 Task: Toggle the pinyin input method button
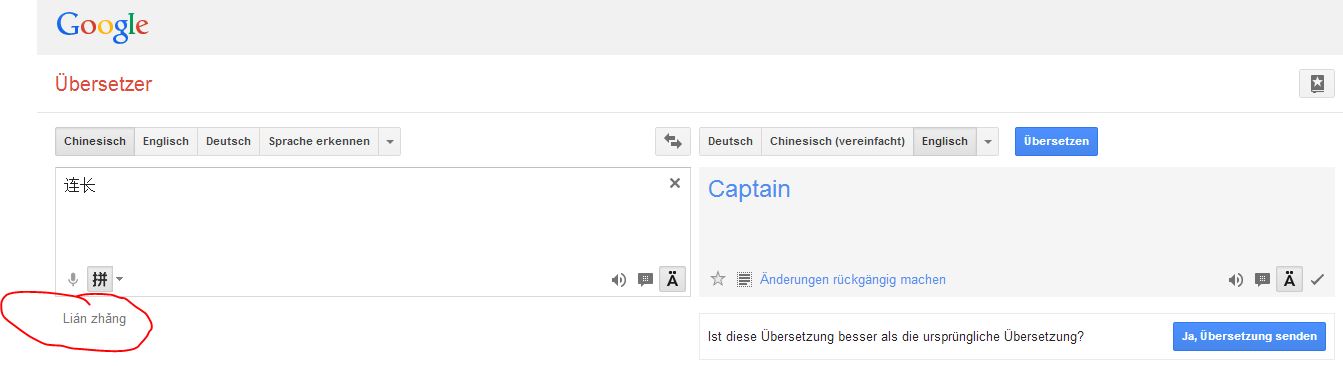point(100,279)
